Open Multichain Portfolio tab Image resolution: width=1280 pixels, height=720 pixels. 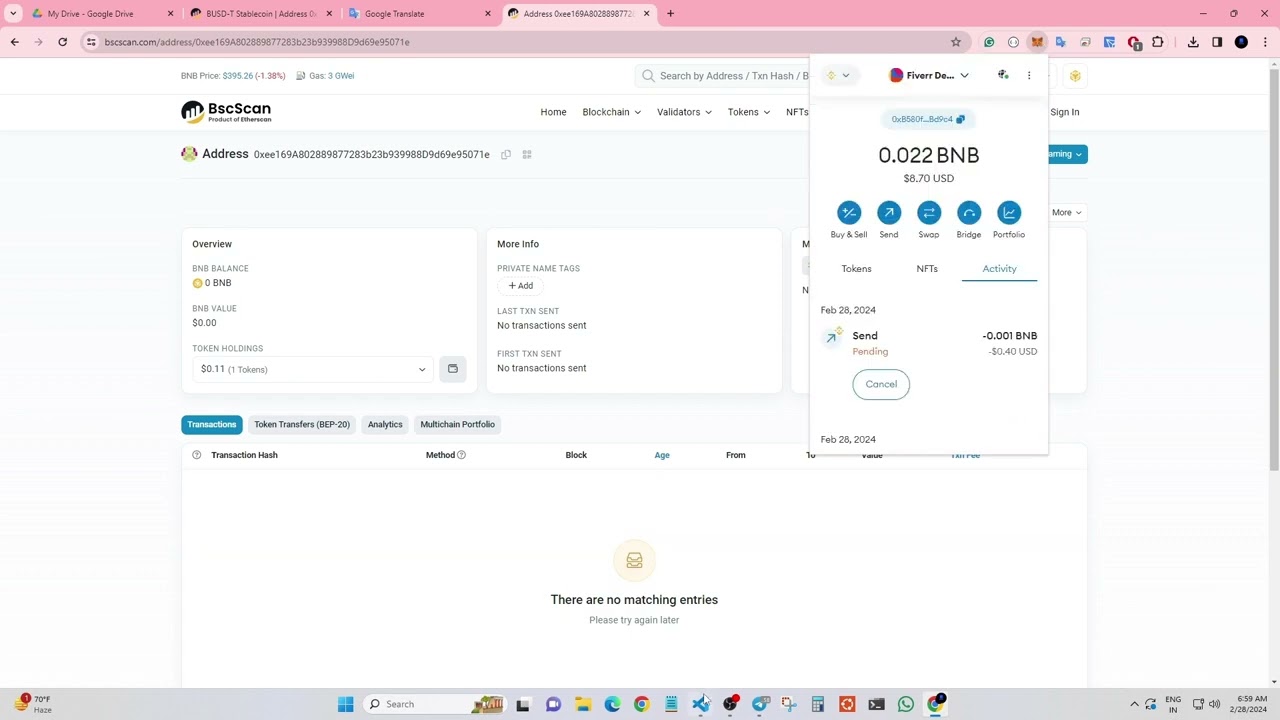pos(457,425)
